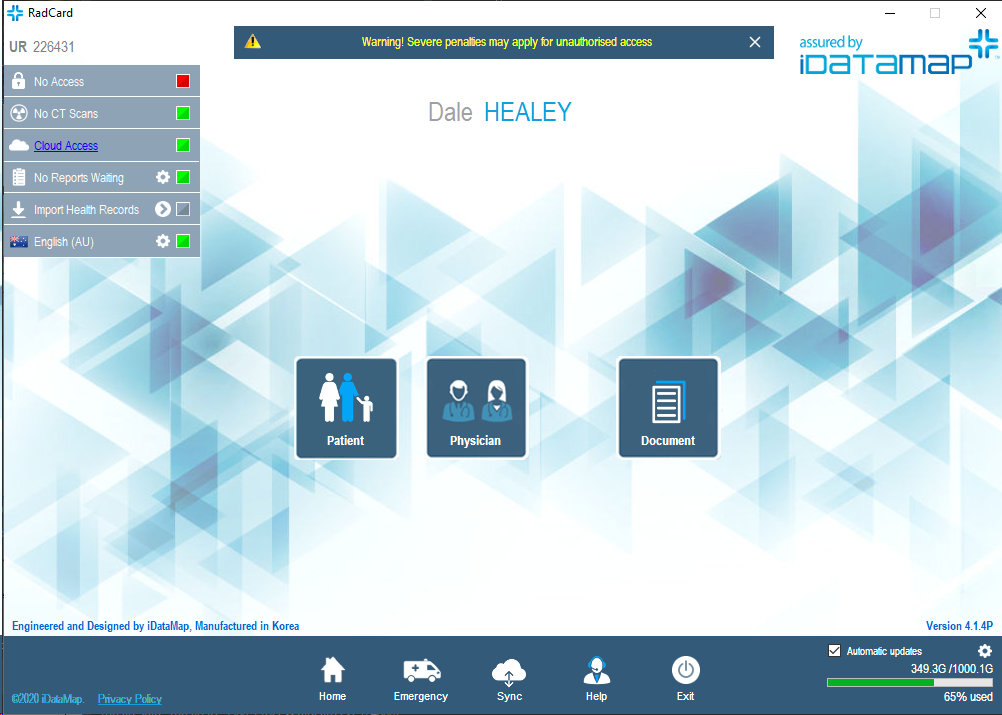
Task: Click the red No Access status indicator
Action: tap(183, 82)
